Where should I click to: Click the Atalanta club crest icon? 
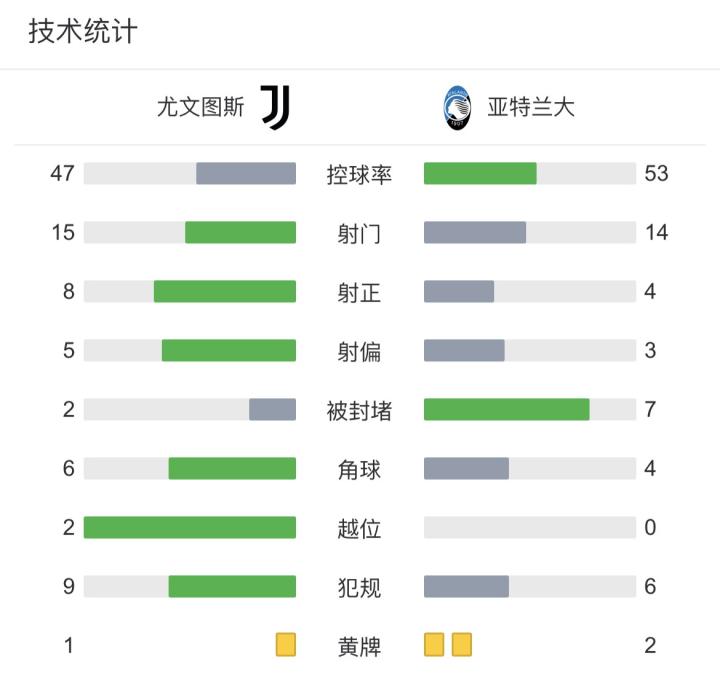[x=455, y=107]
